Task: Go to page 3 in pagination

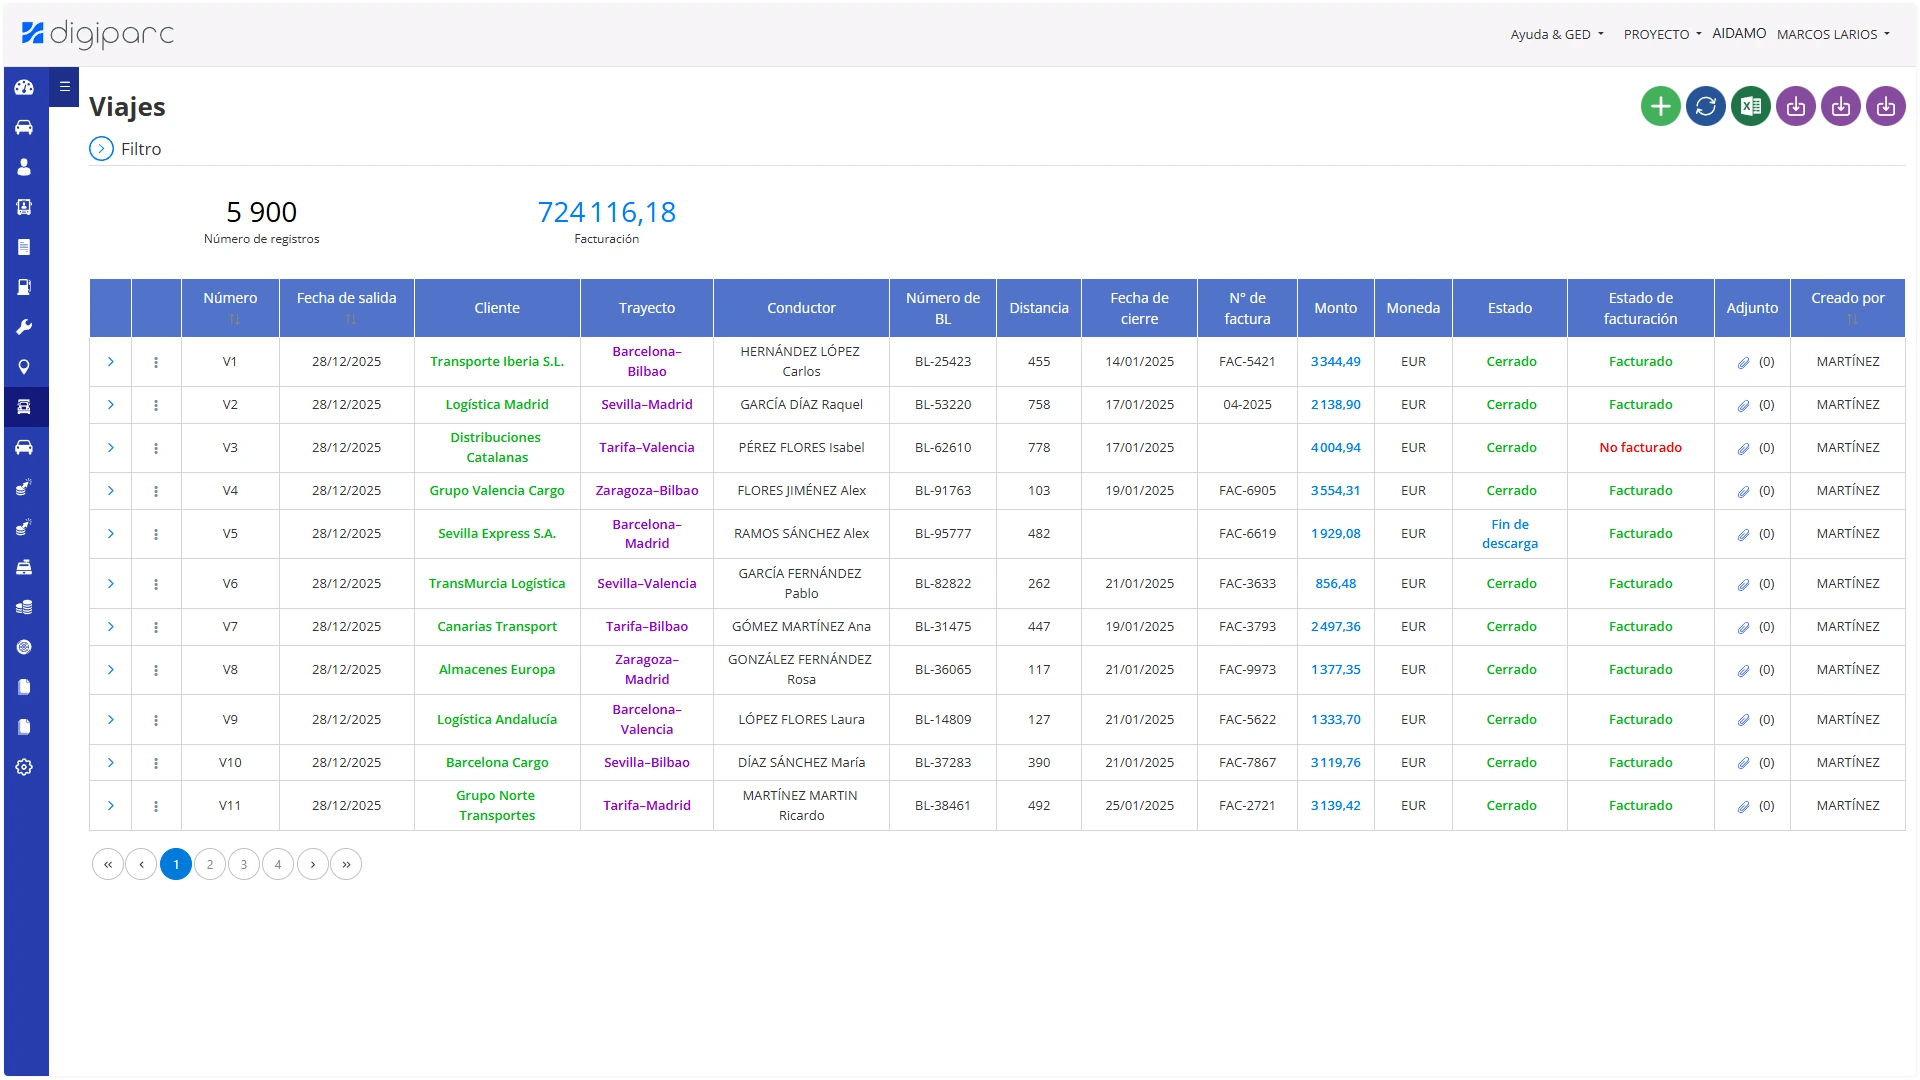Action: pyautogui.click(x=244, y=864)
